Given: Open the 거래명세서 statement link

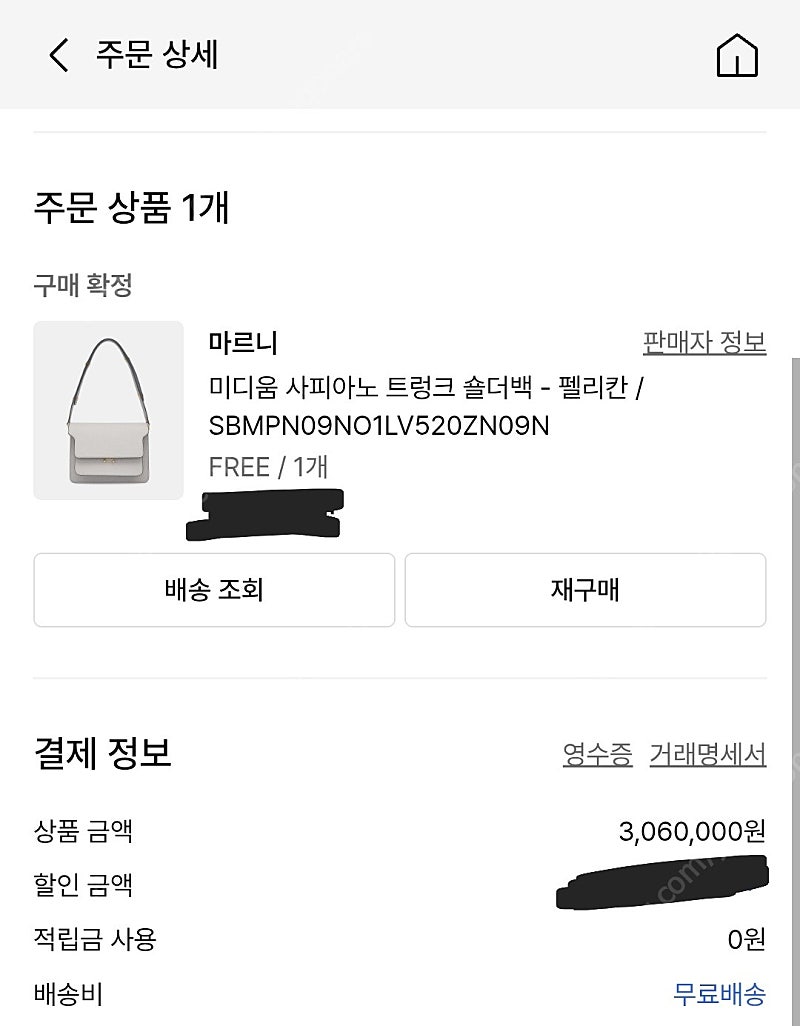Looking at the screenshot, I should [x=708, y=754].
